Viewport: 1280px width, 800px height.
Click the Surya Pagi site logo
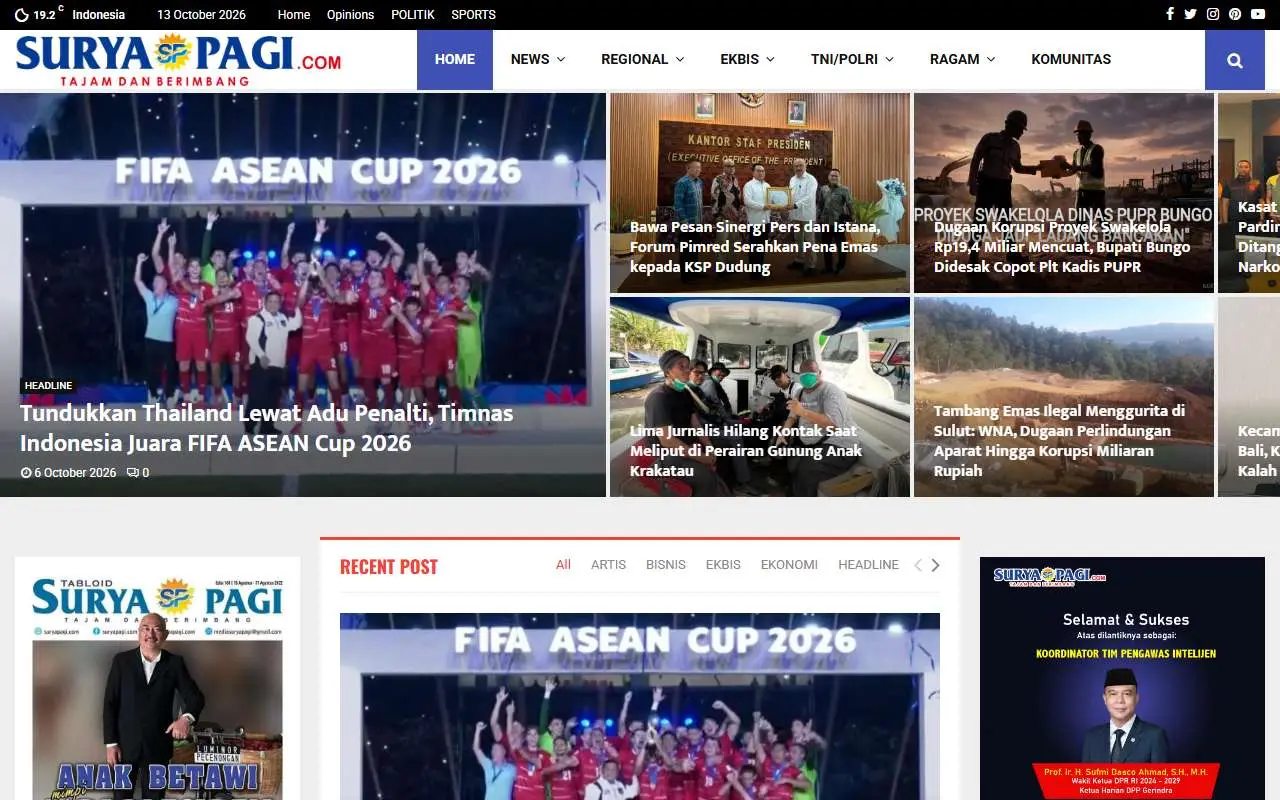coord(178,60)
